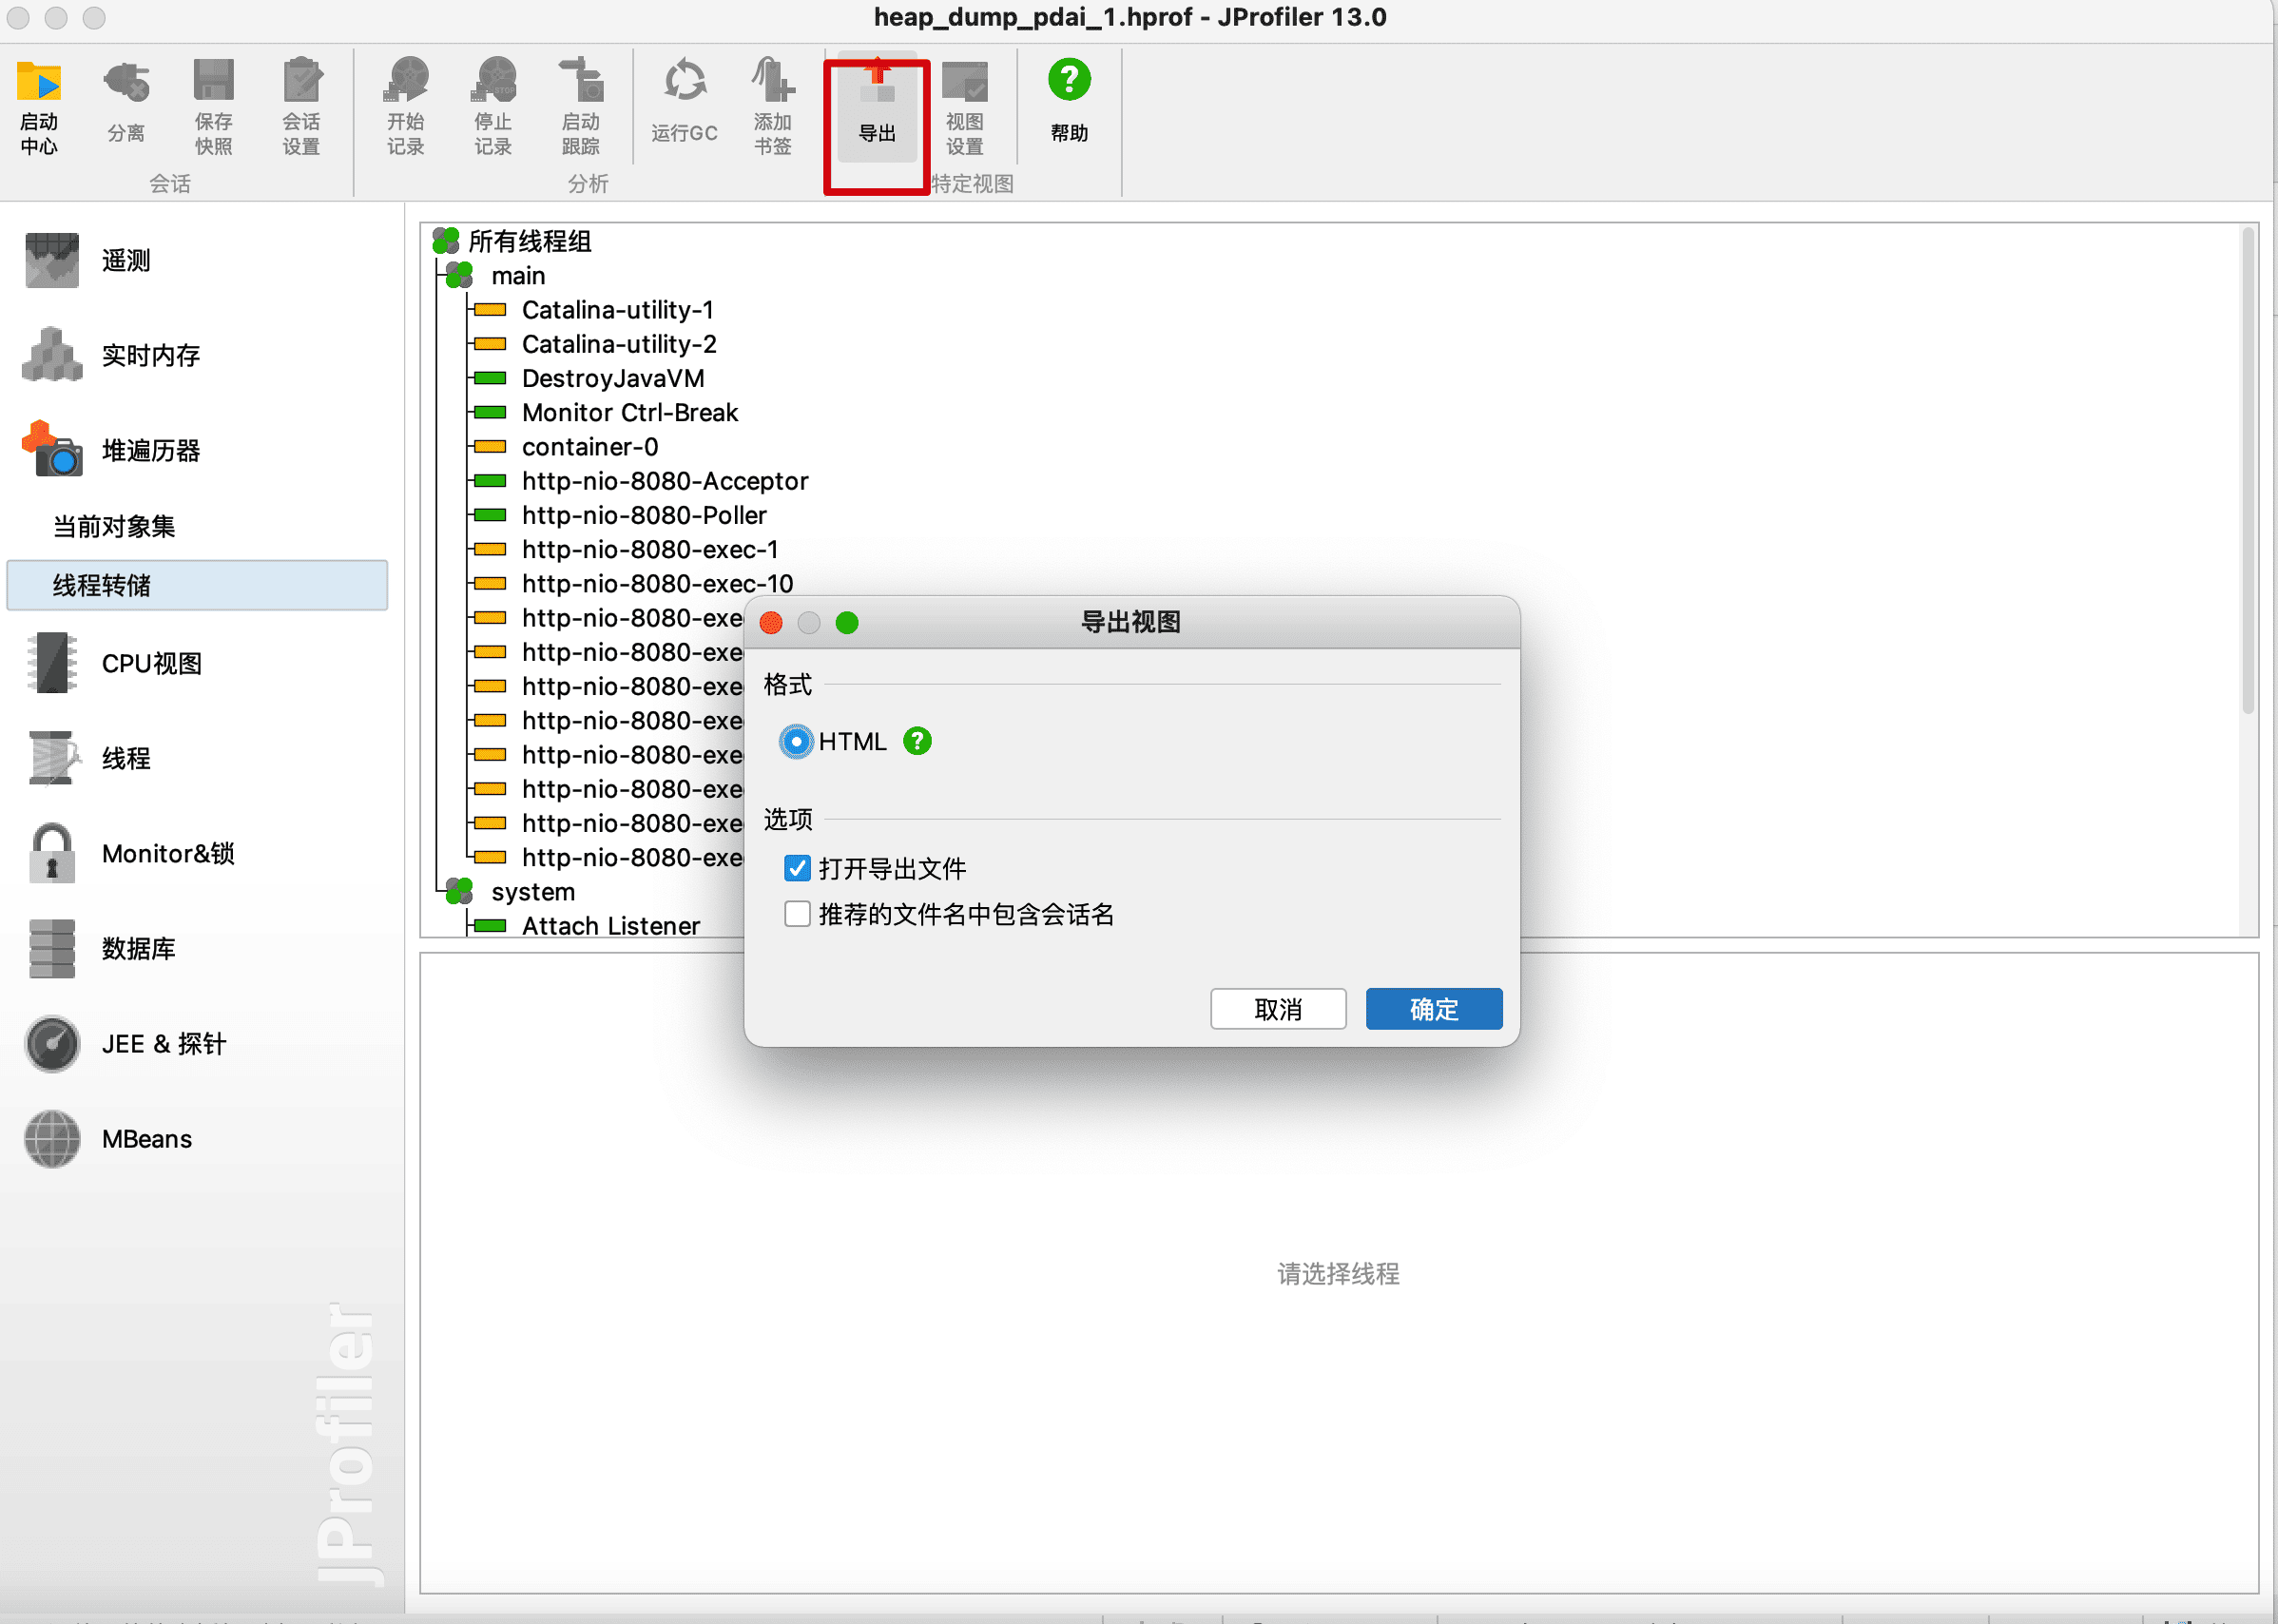Image resolution: width=2278 pixels, height=1624 pixels.
Task: Open the Monitor & locks sidebar section
Action: 167,853
